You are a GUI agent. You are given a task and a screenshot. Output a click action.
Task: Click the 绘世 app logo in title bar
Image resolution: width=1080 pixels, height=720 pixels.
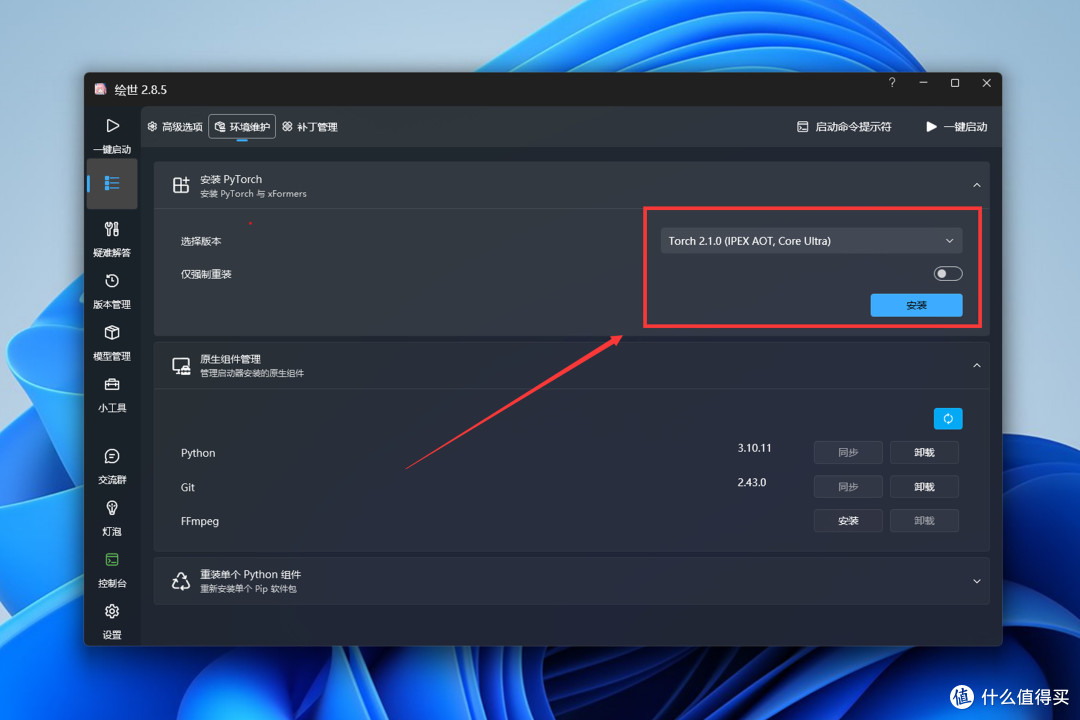[x=101, y=89]
